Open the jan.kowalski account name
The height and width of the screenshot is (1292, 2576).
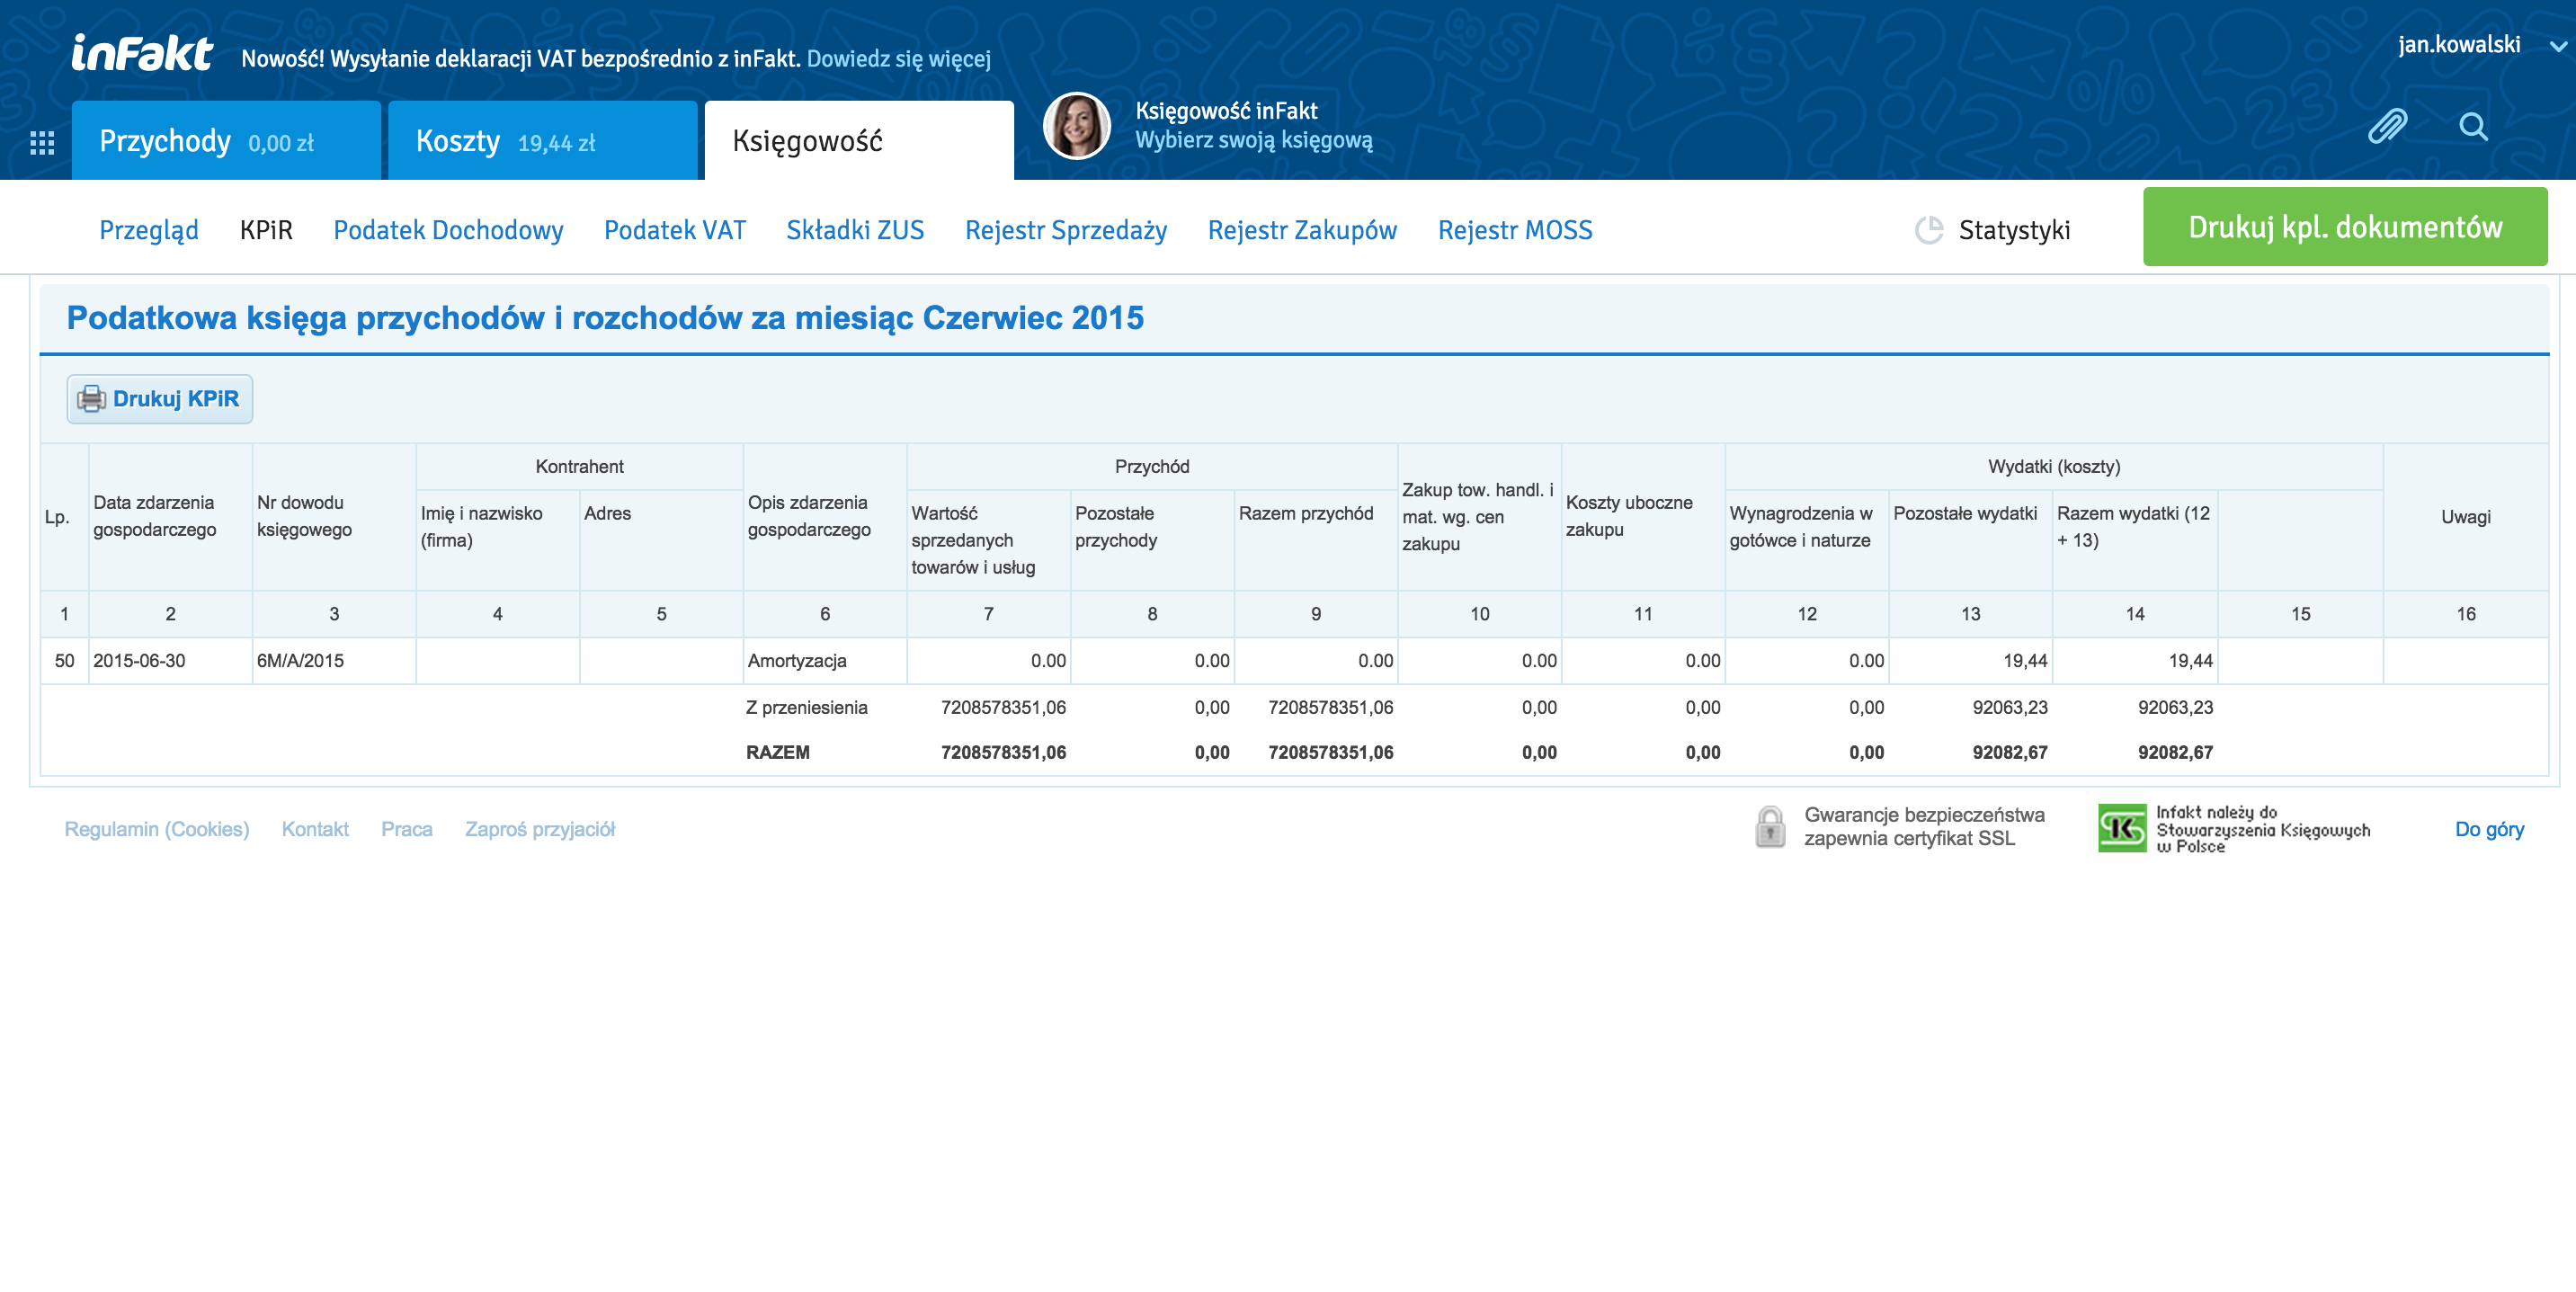coord(2459,44)
